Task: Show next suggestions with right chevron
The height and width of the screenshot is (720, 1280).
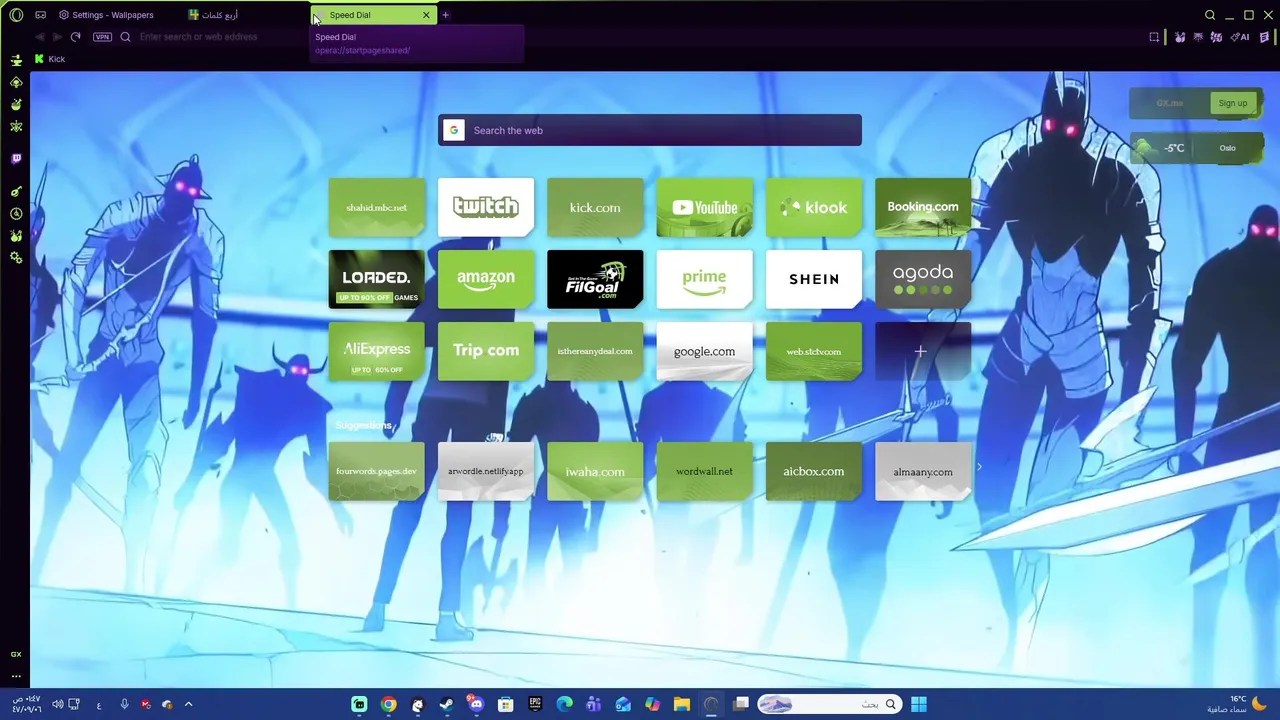Action: 980,467
